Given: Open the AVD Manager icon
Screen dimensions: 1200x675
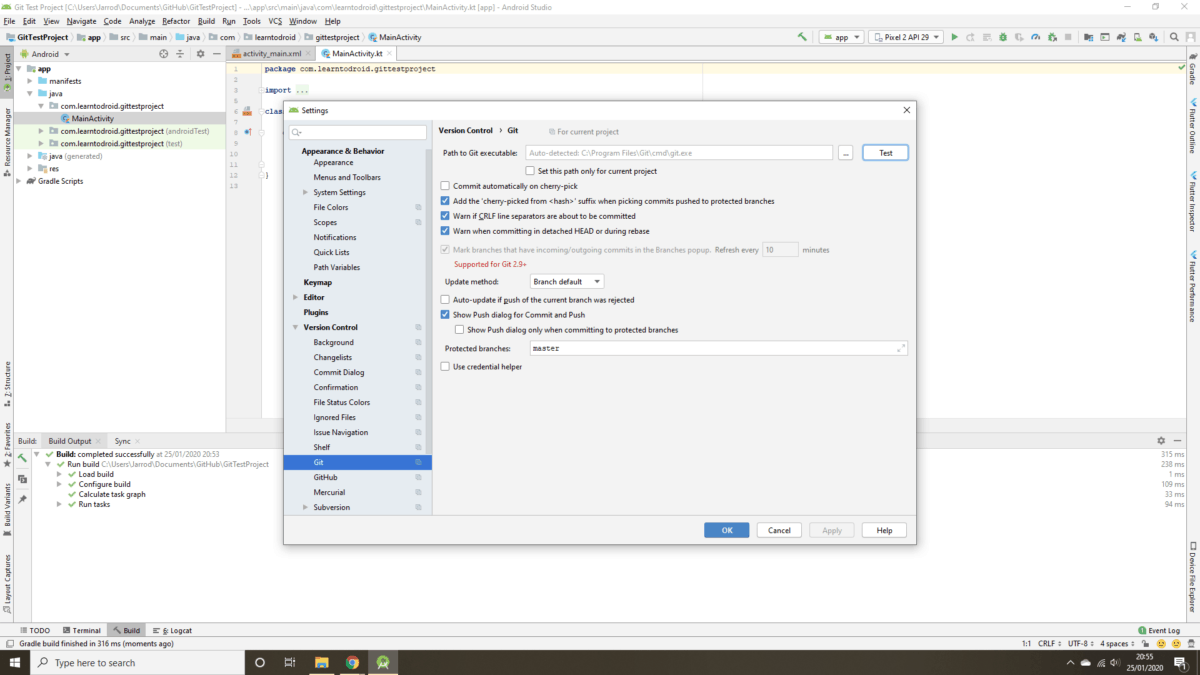Looking at the screenshot, I should pyautogui.click(x=1105, y=36).
